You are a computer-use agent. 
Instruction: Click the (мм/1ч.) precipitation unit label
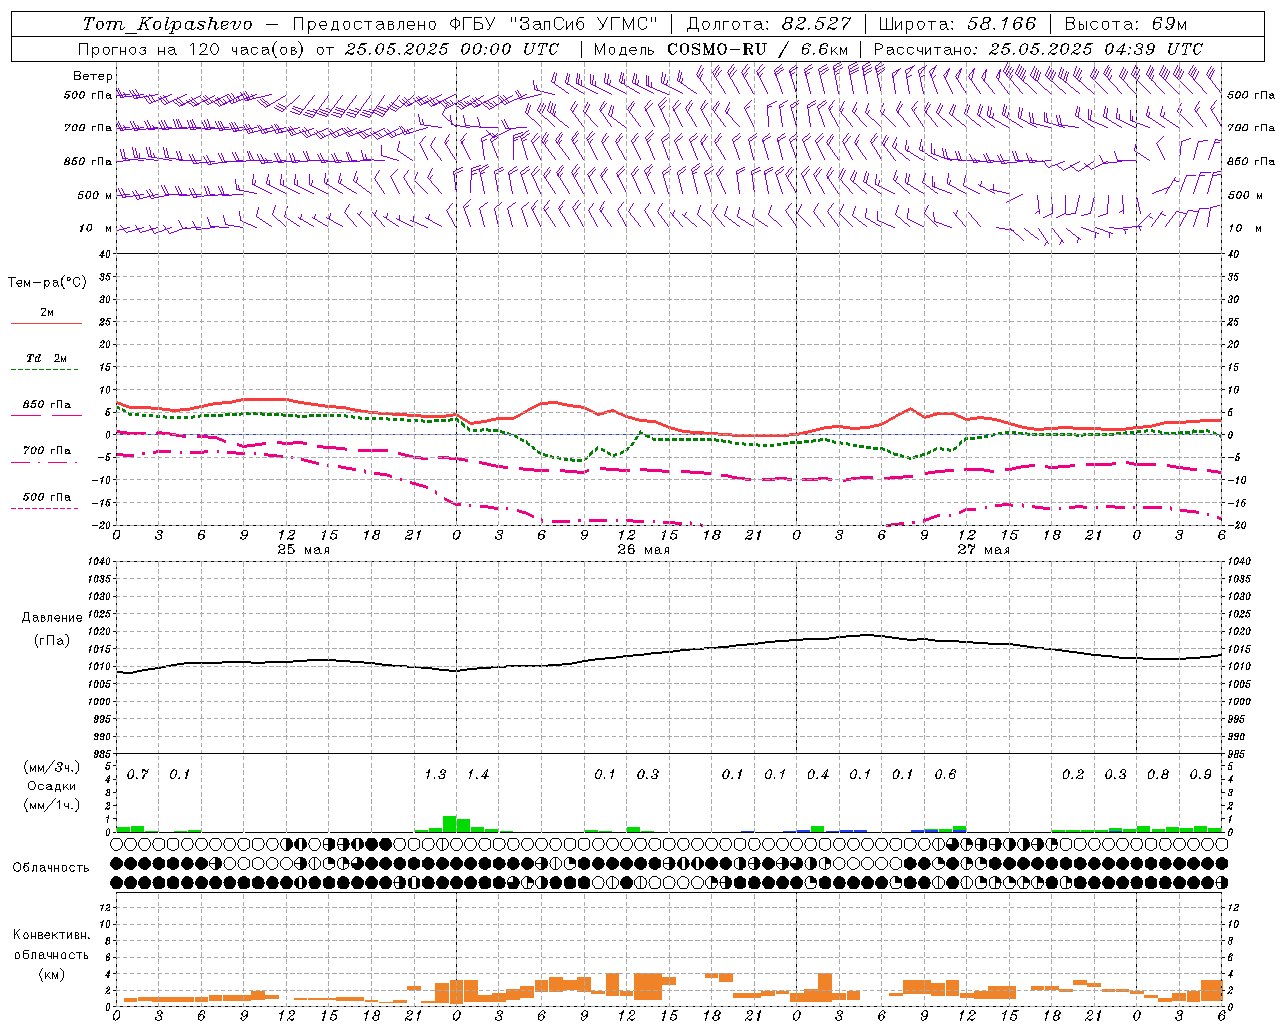[52, 805]
